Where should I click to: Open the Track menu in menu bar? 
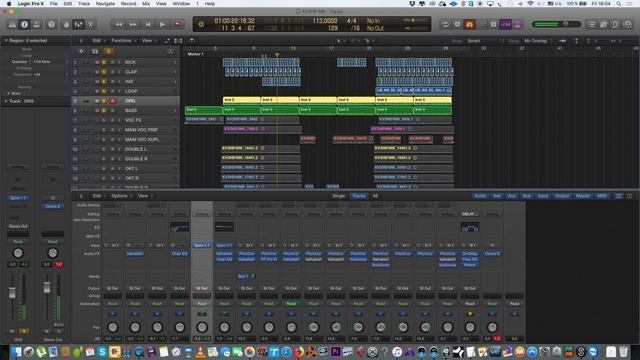84,4
